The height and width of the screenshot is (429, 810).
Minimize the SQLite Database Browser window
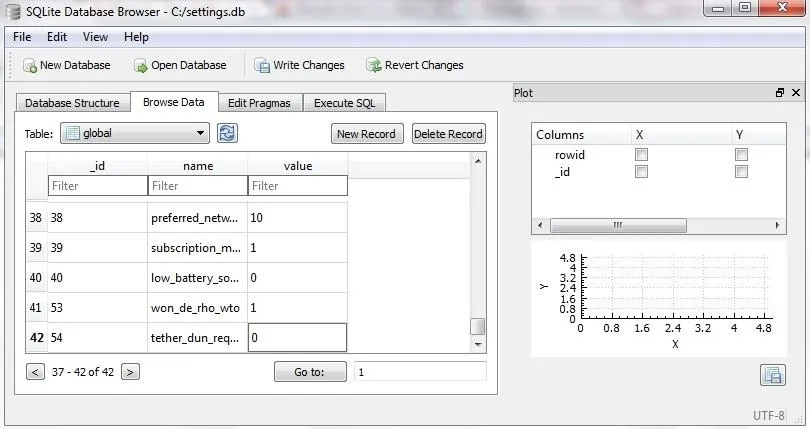coord(718,8)
